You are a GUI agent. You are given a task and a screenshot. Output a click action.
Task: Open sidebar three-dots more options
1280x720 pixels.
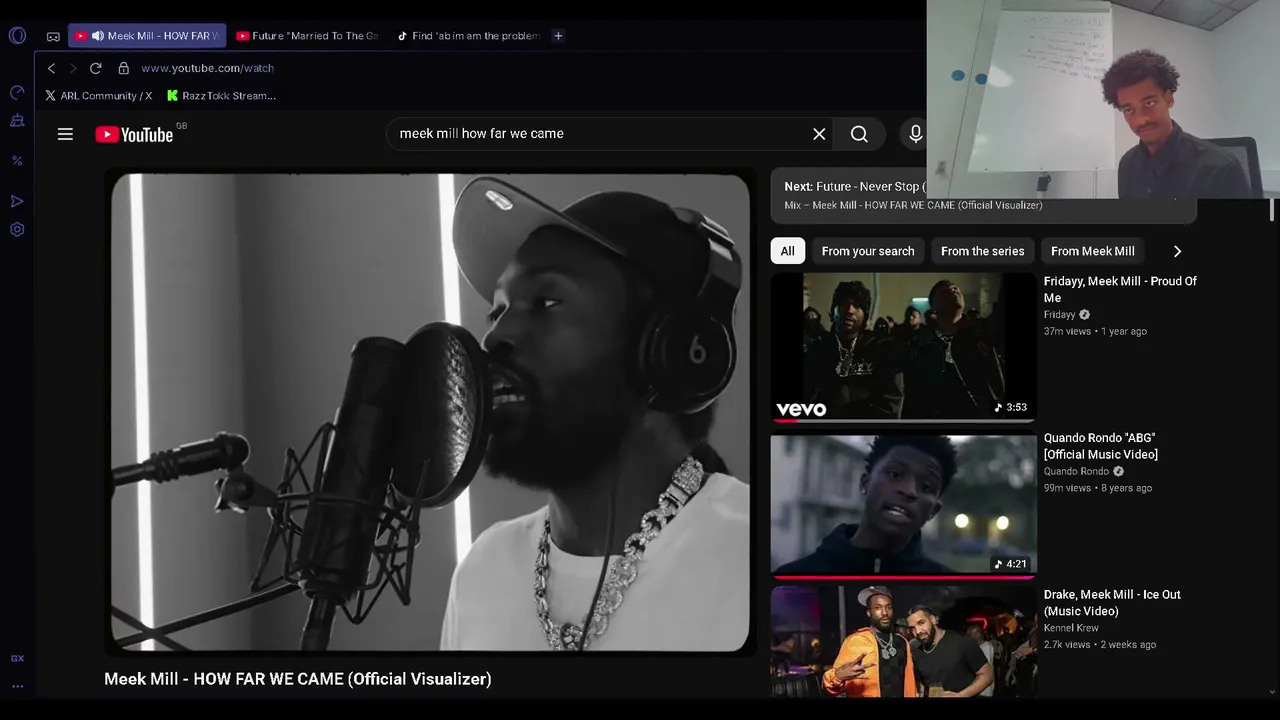(x=17, y=686)
